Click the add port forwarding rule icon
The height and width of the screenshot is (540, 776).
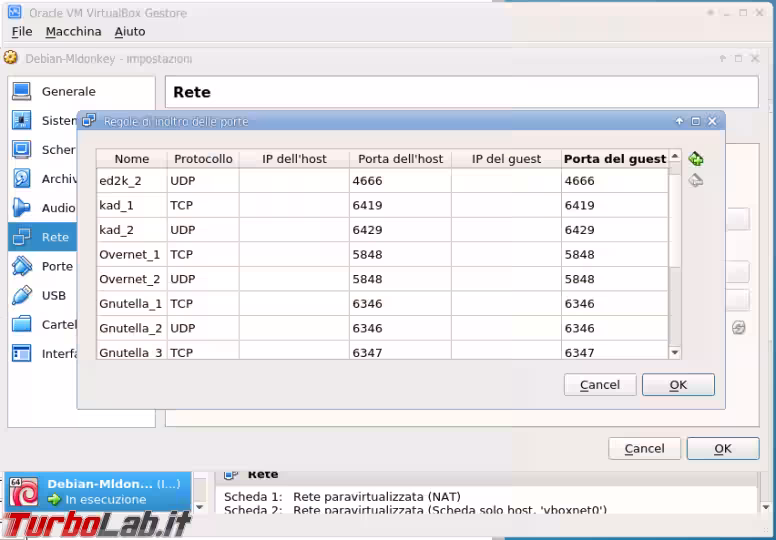point(696,159)
